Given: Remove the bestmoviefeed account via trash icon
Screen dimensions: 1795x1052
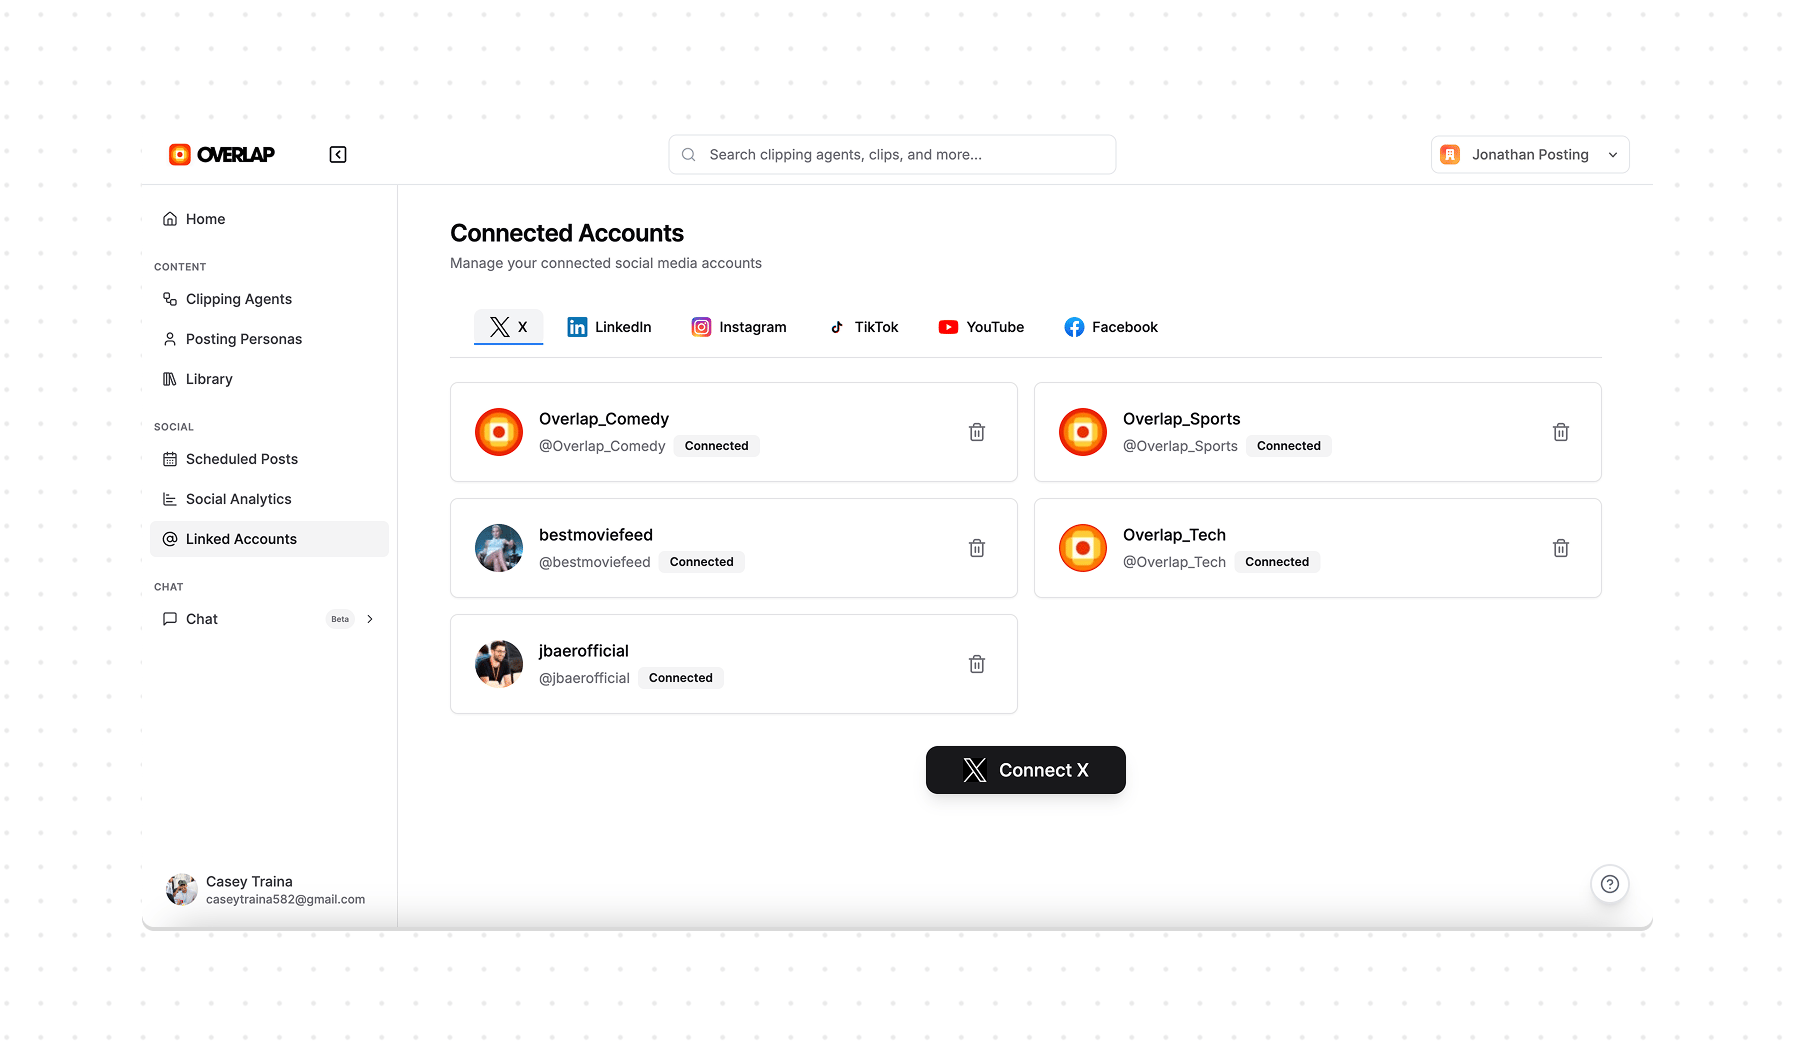Looking at the screenshot, I should coord(977,548).
